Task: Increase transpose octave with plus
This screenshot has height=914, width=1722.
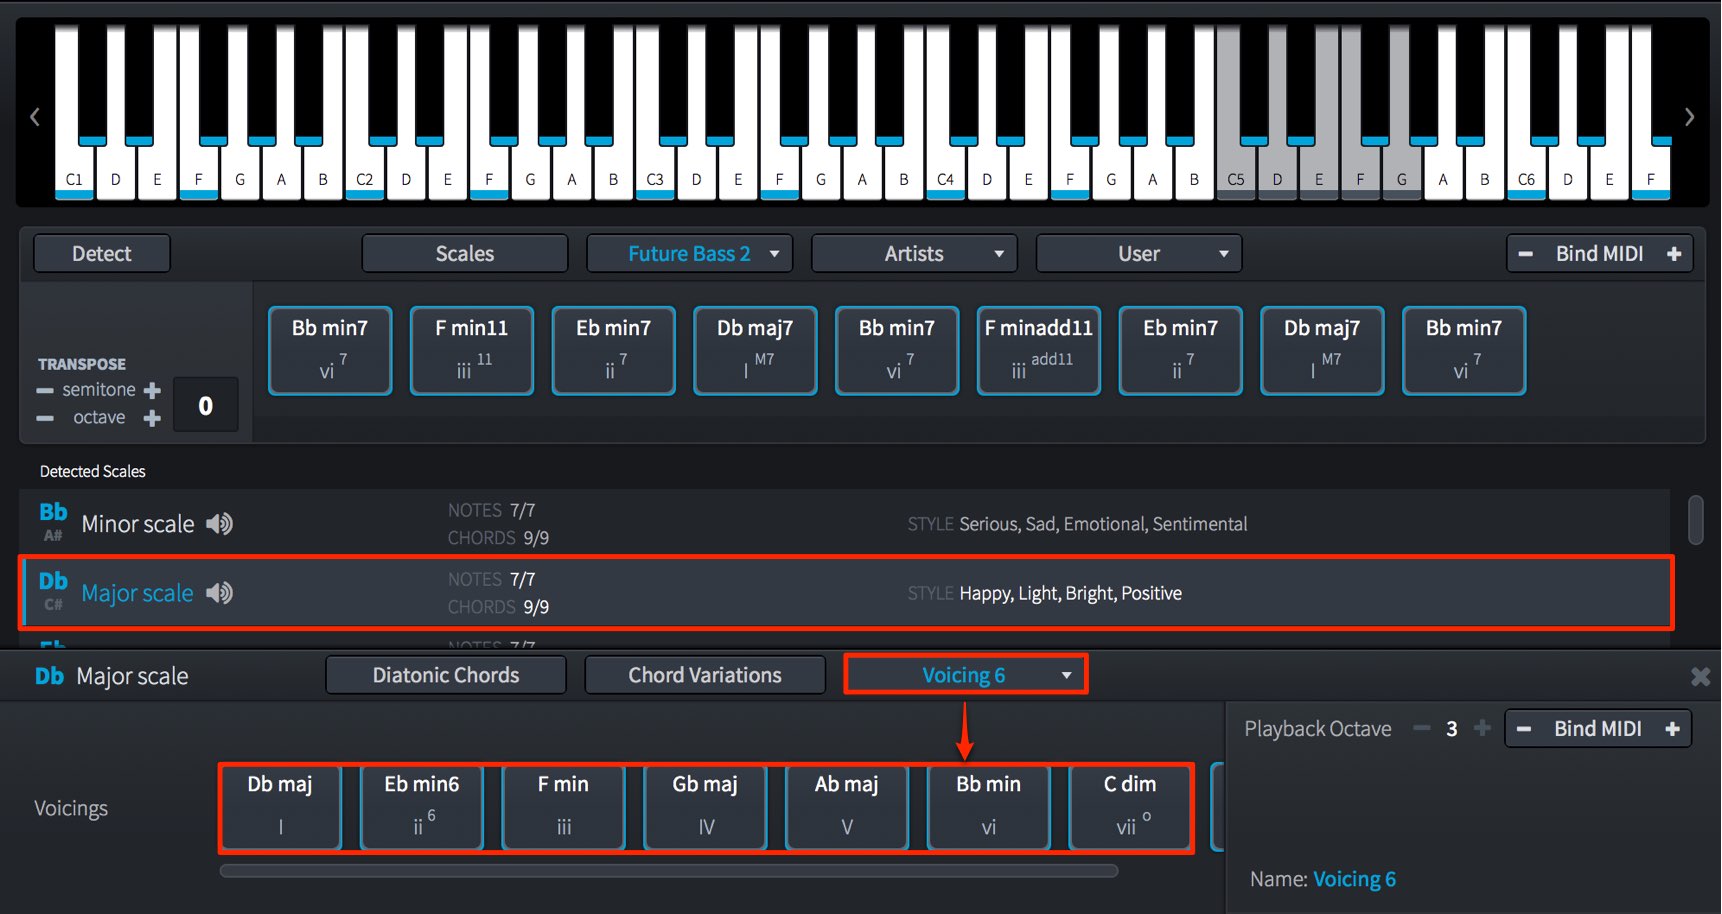Action: click(152, 418)
